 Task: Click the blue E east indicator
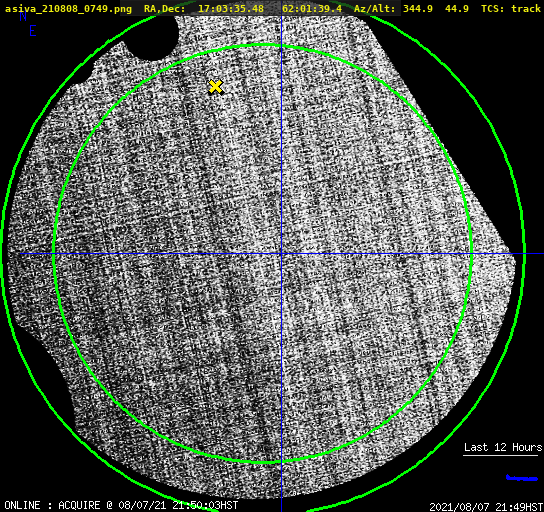pyautogui.click(x=33, y=31)
